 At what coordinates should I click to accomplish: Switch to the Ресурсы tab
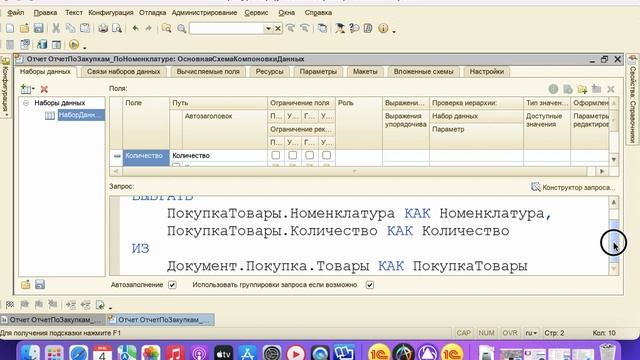tap(269, 71)
